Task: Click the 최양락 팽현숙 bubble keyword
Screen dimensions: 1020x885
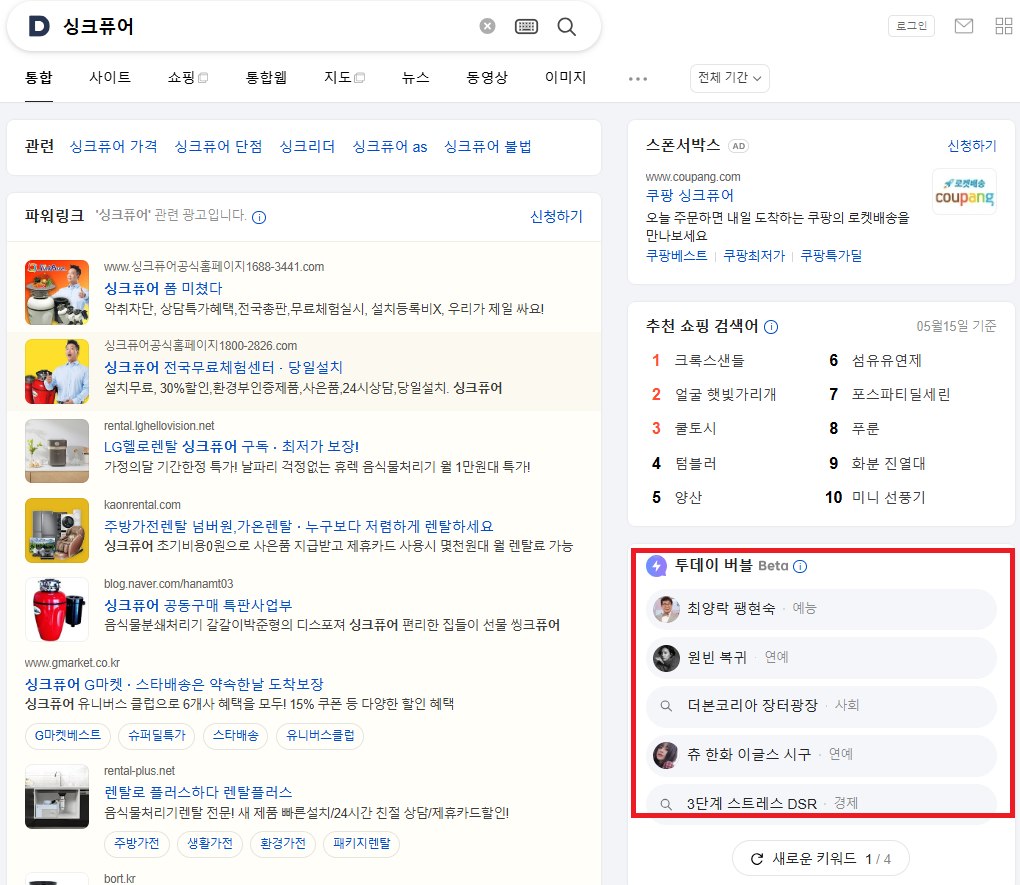Action: [x=821, y=609]
